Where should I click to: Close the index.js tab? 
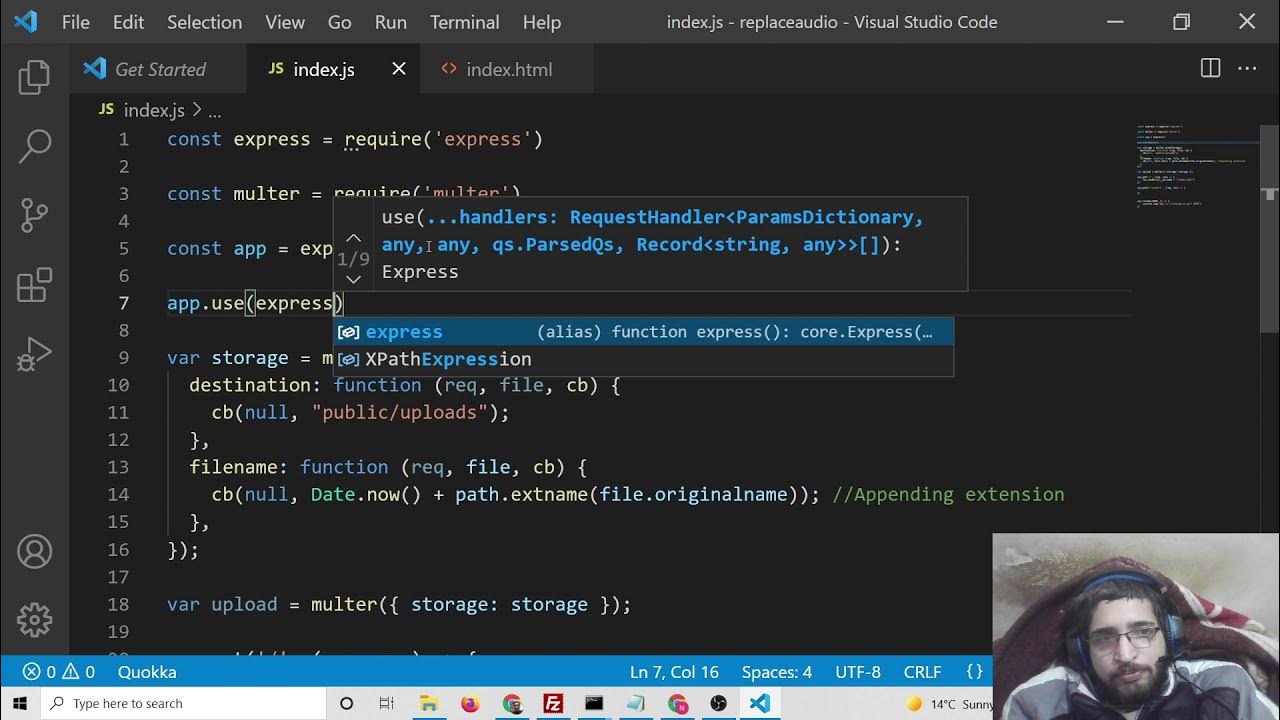(x=399, y=69)
